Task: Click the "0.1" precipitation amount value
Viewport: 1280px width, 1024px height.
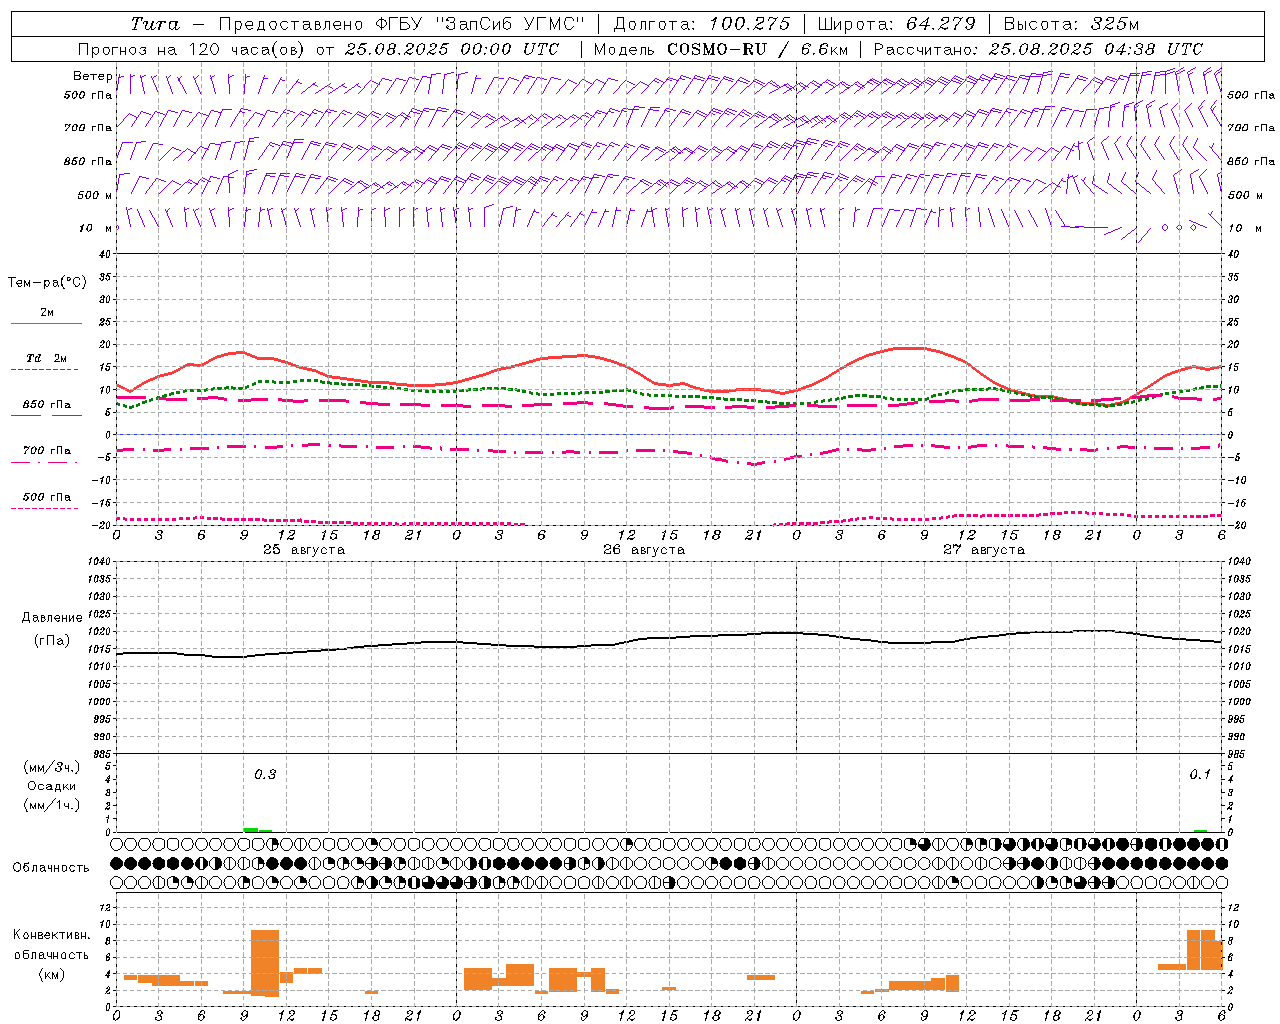Action: click(1200, 775)
